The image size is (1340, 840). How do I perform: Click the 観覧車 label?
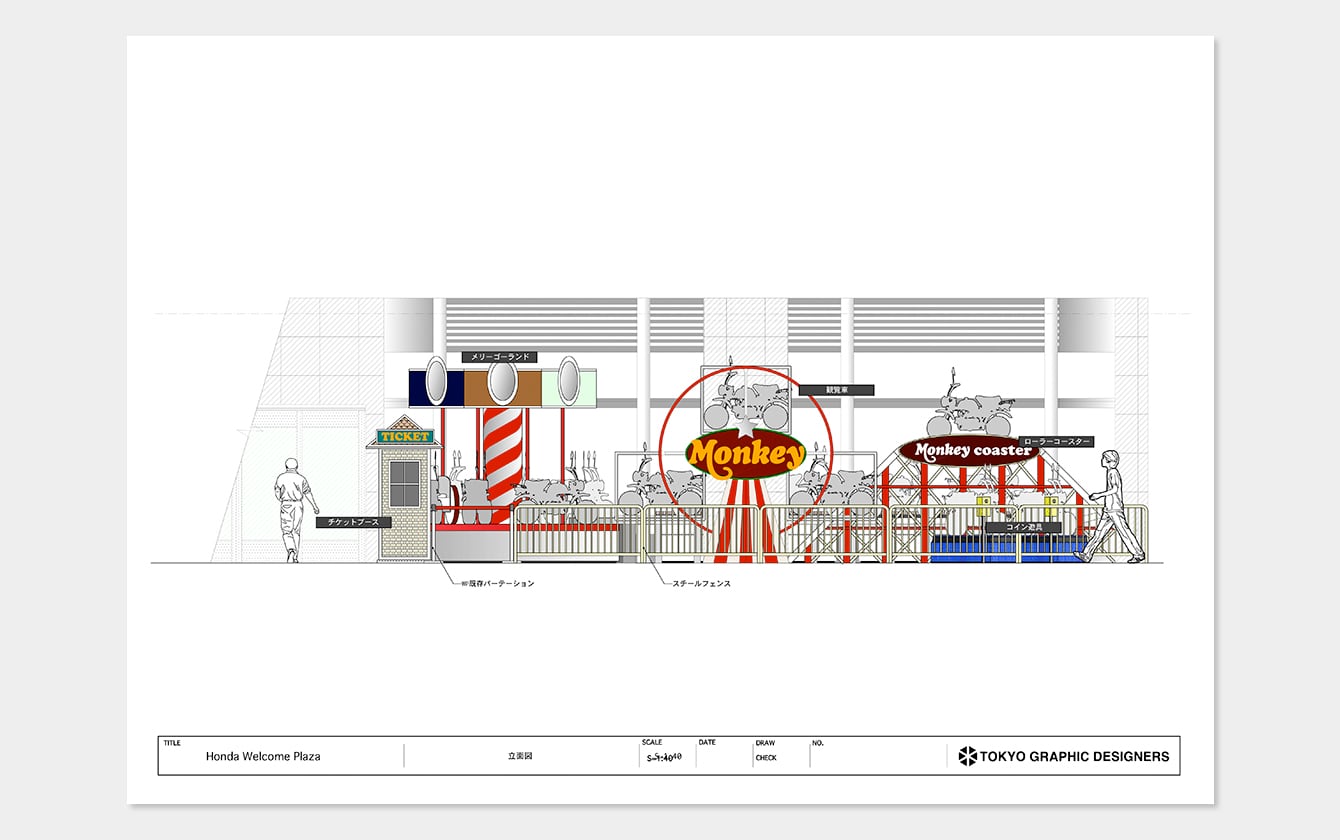click(836, 390)
